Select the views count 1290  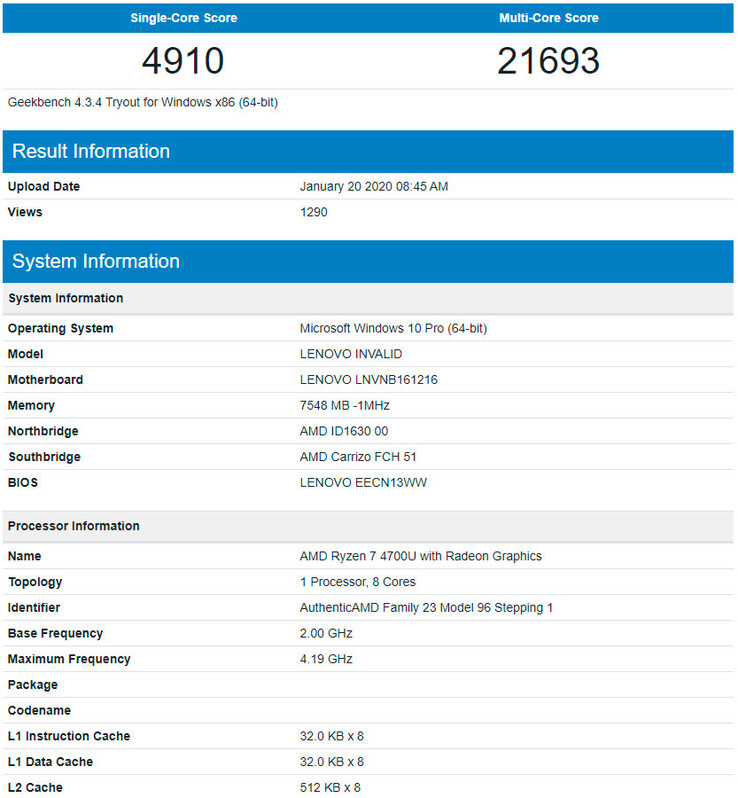click(314, 212)
